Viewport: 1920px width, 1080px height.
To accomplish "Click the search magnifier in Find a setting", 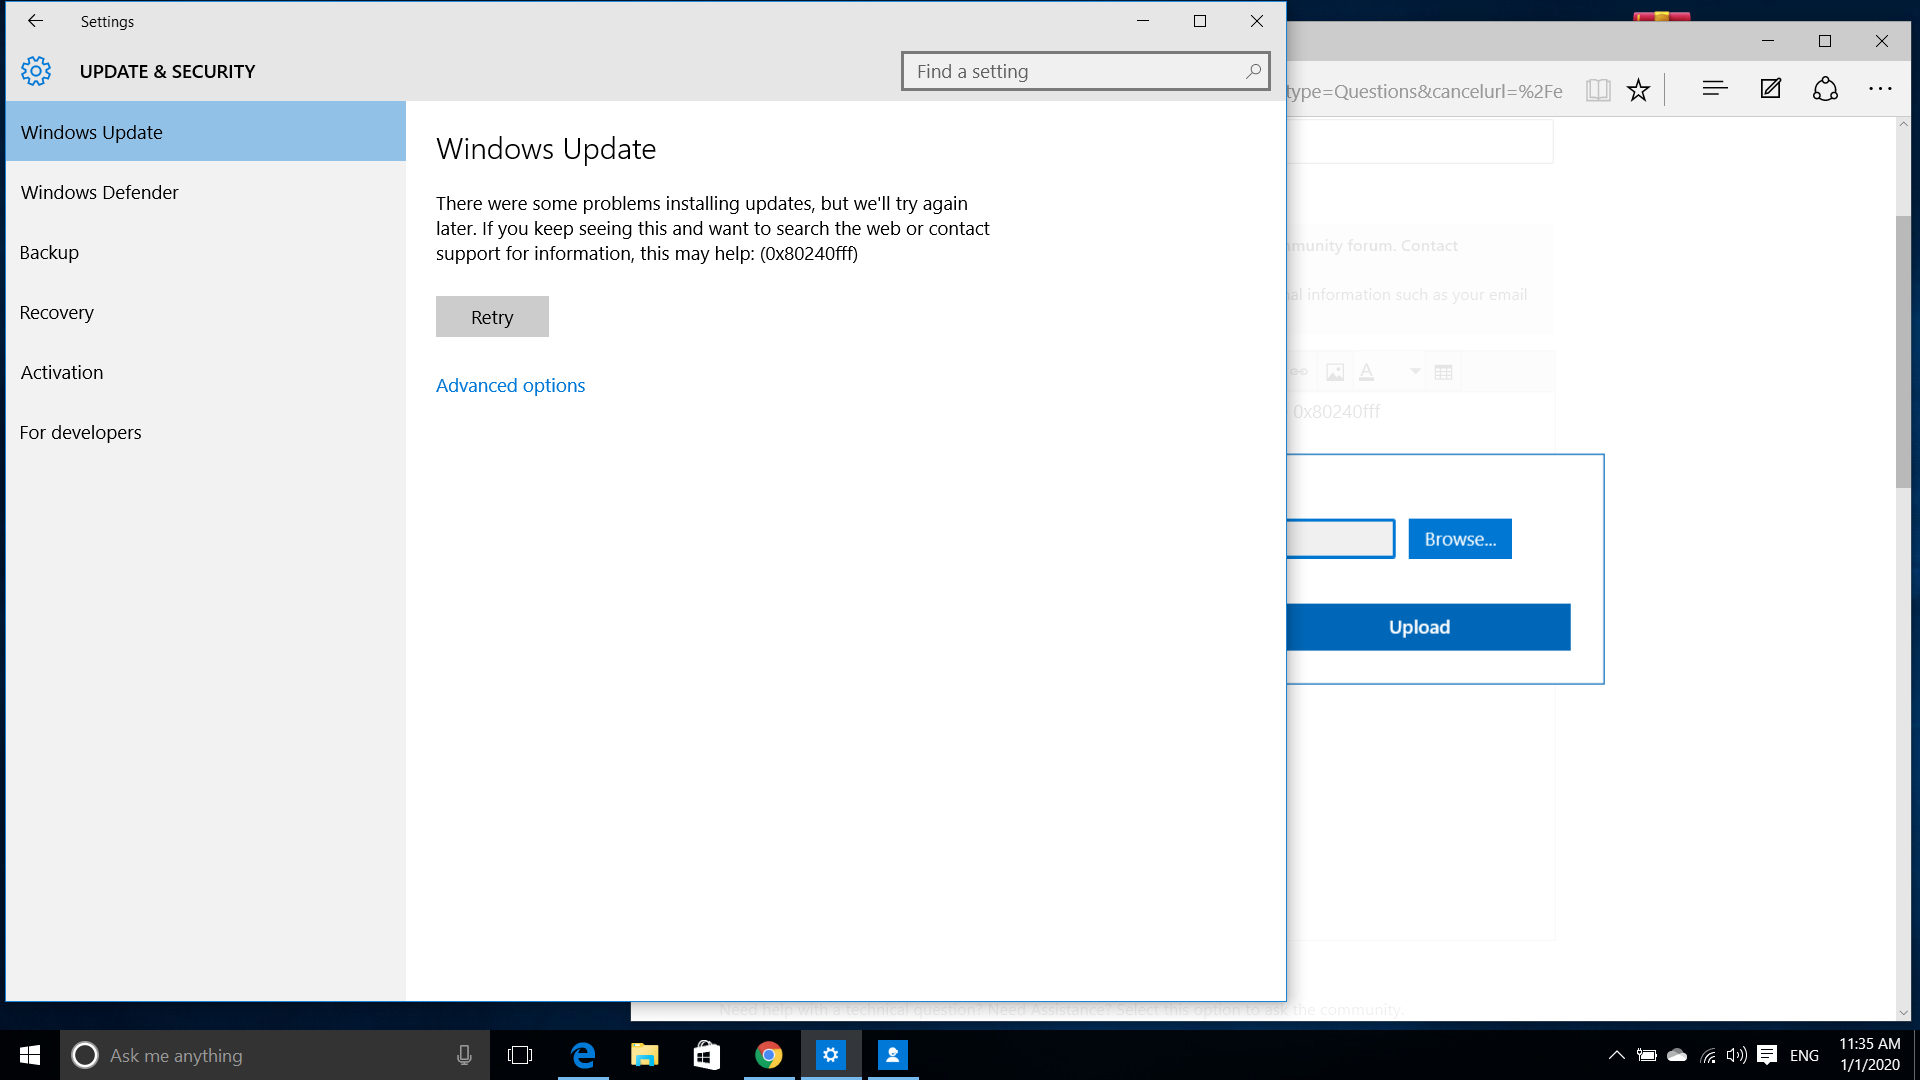I will pyautogui.click(x=1253, y=71).
